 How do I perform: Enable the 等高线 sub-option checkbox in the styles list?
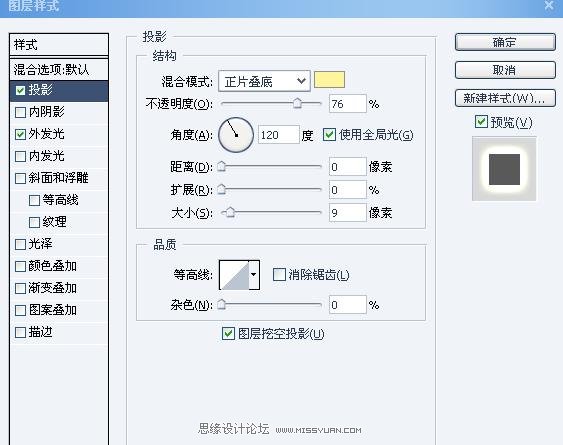pyautogui.click(x=34, y=200)
